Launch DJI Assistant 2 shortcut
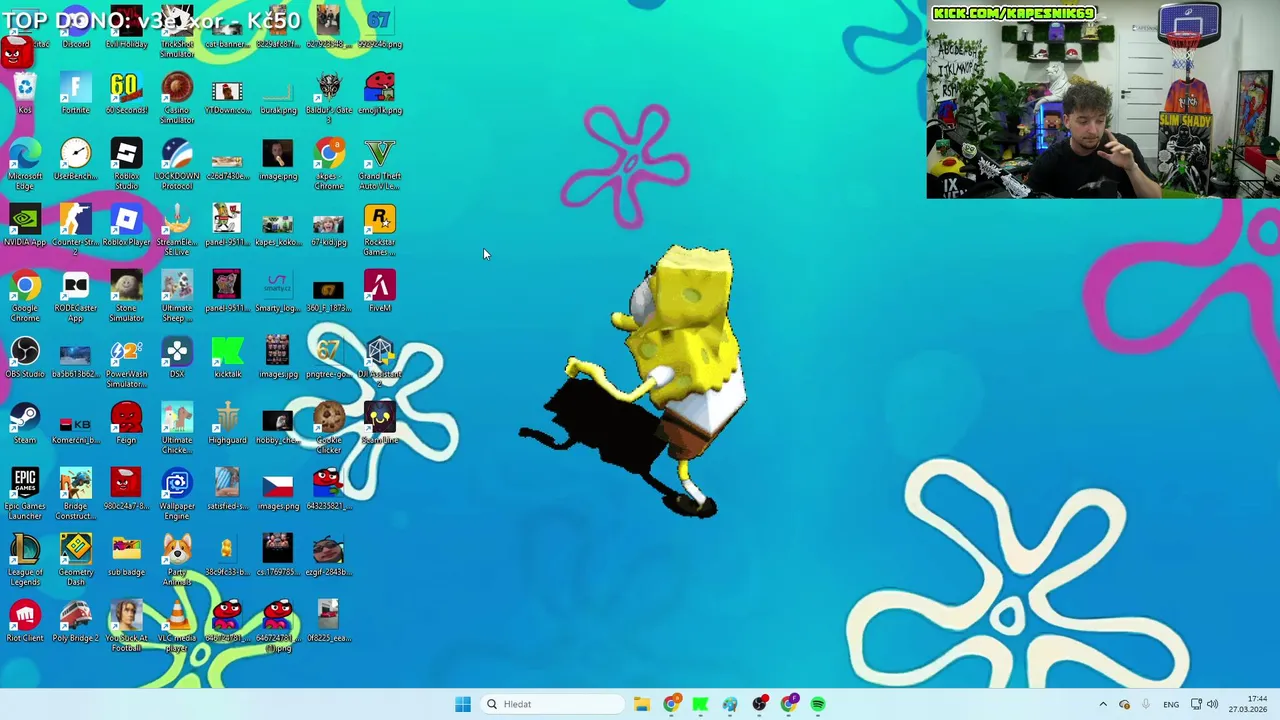 (x=380, y=363)
